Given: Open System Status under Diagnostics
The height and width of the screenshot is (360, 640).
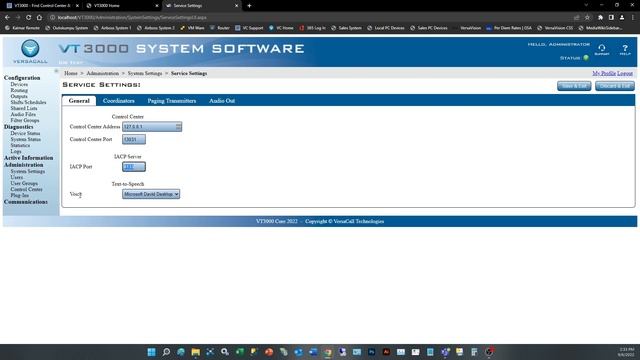Looking at the screenshot, I should pos(26,140).
